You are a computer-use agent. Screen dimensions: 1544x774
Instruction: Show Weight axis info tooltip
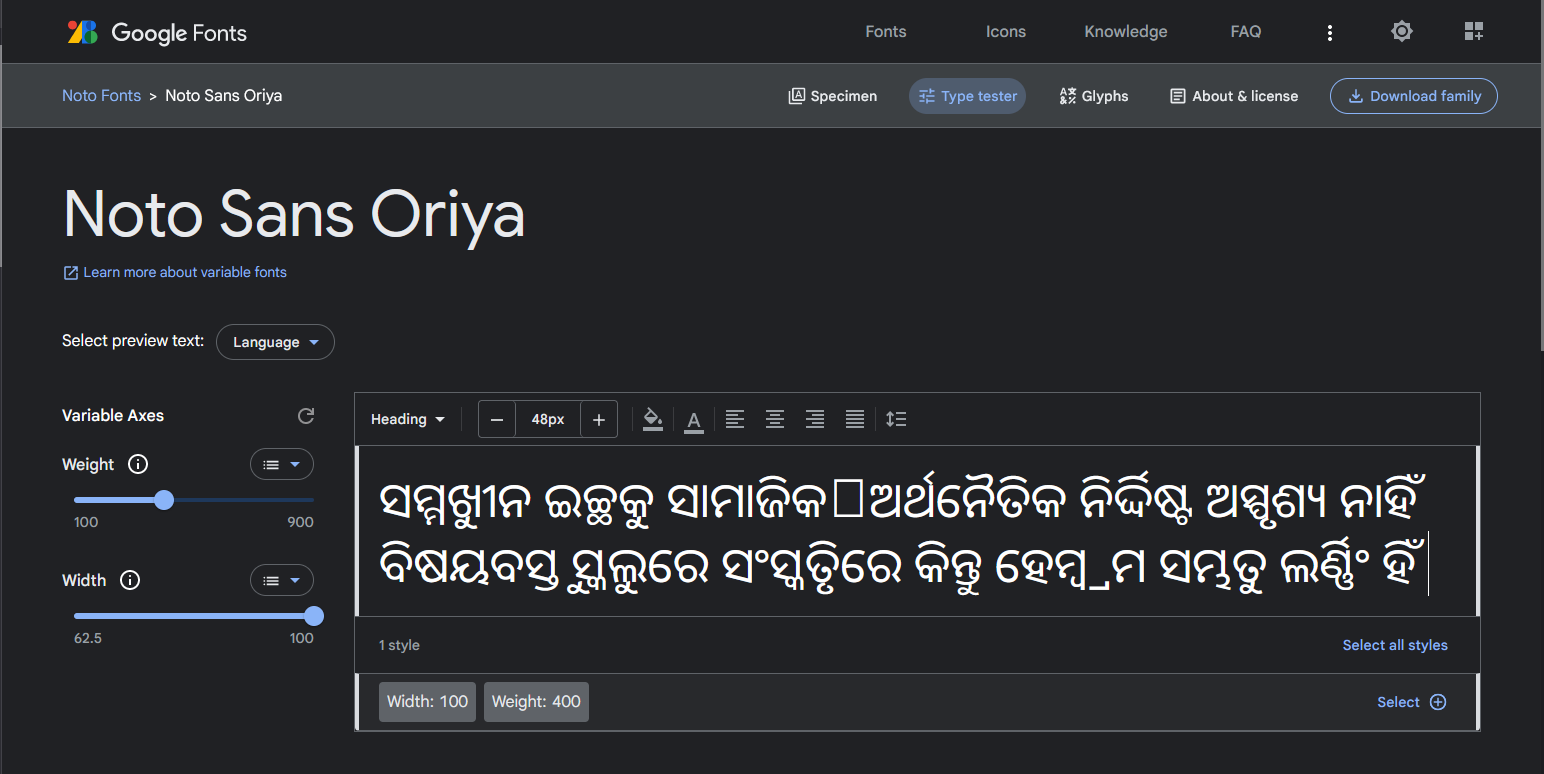pyautogui.click(x=139, y=465)
